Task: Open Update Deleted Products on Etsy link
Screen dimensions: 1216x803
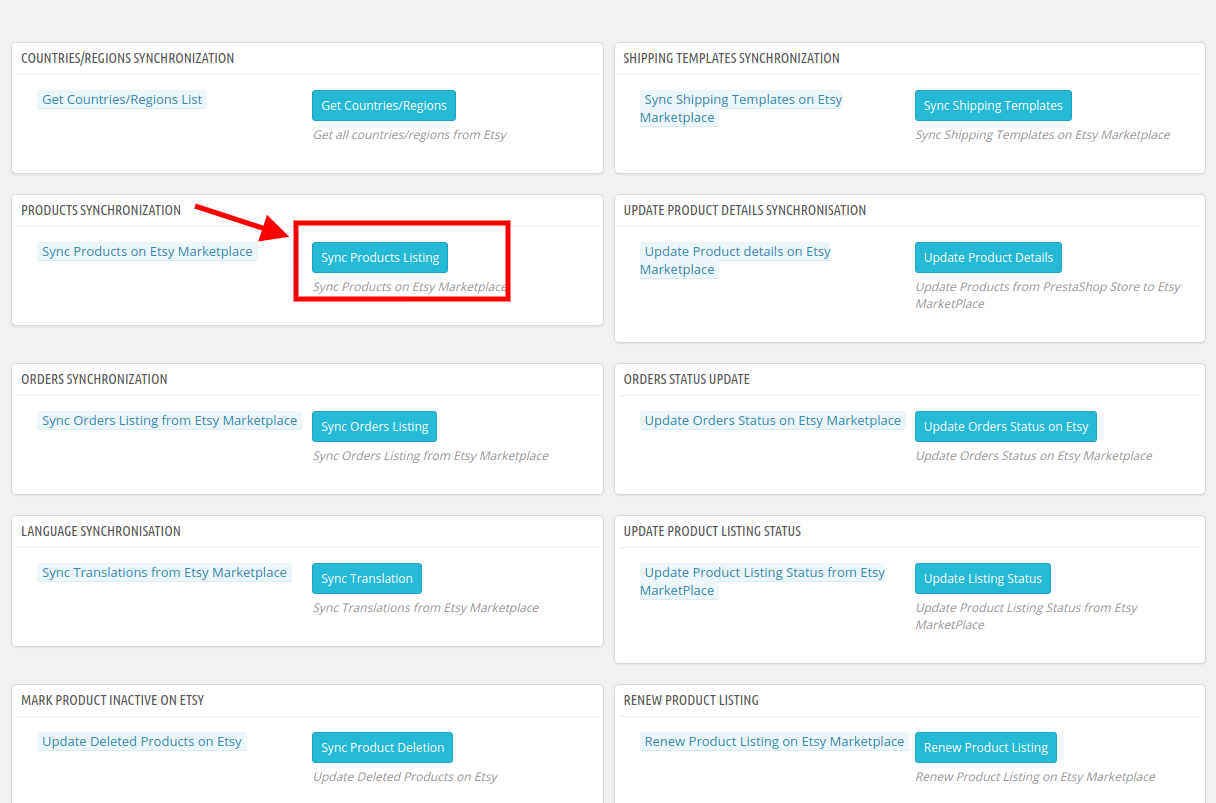Action: click(142, 742)
